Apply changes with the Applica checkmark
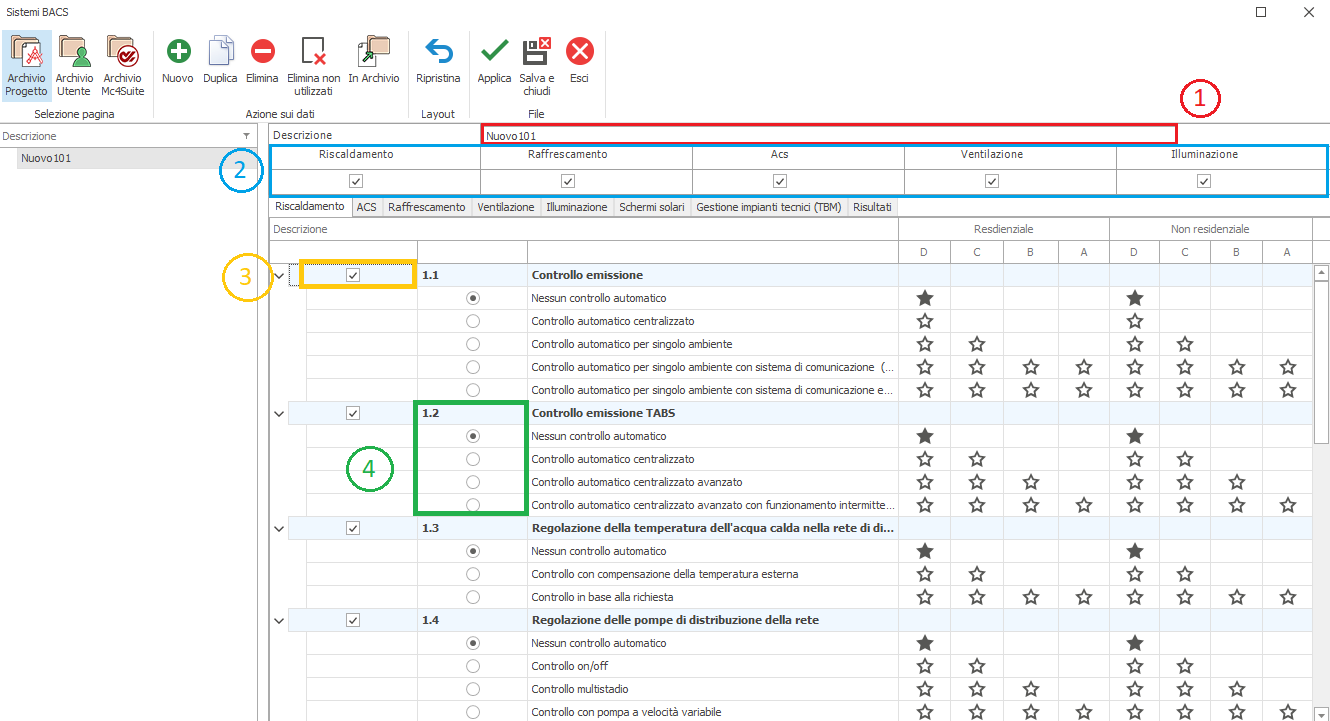The width and height of the screenshot is (1330, 721). point(494,53)
